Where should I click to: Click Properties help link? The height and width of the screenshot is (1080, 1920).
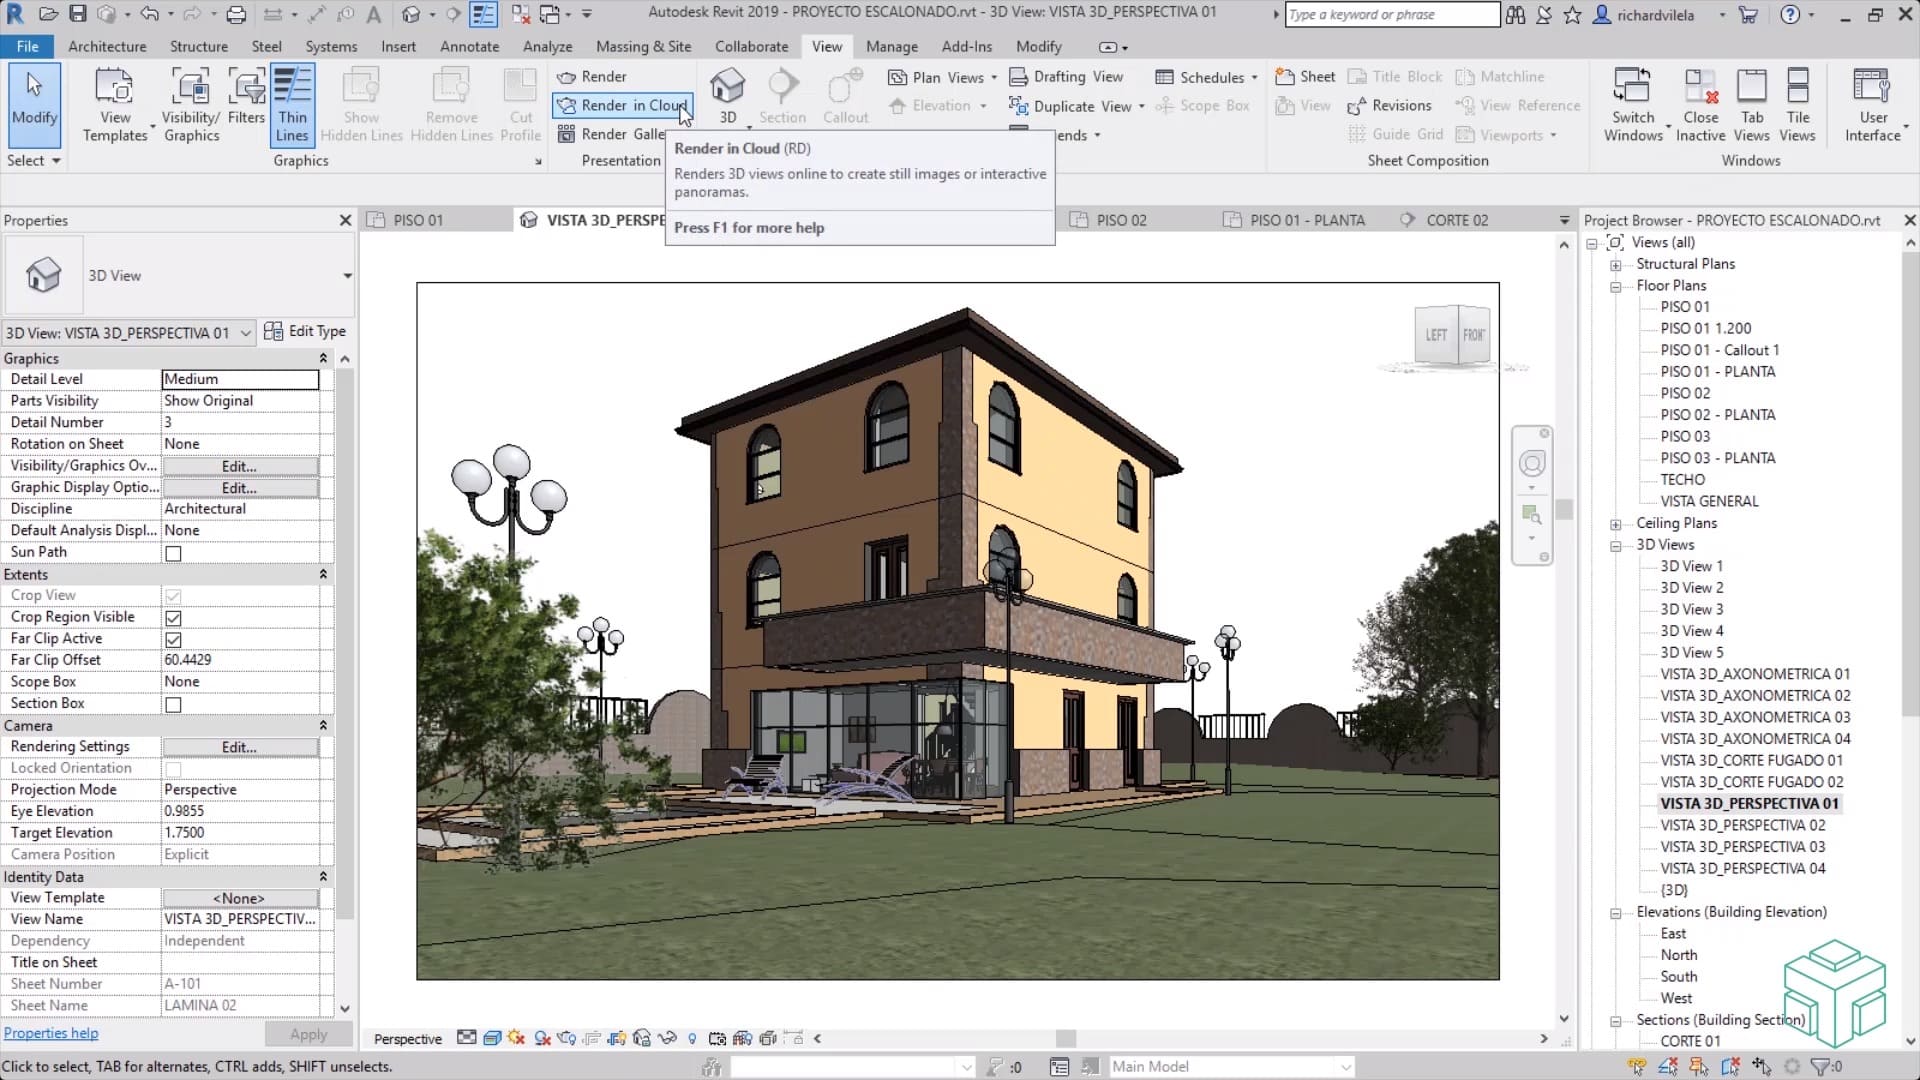point(49,1033)
